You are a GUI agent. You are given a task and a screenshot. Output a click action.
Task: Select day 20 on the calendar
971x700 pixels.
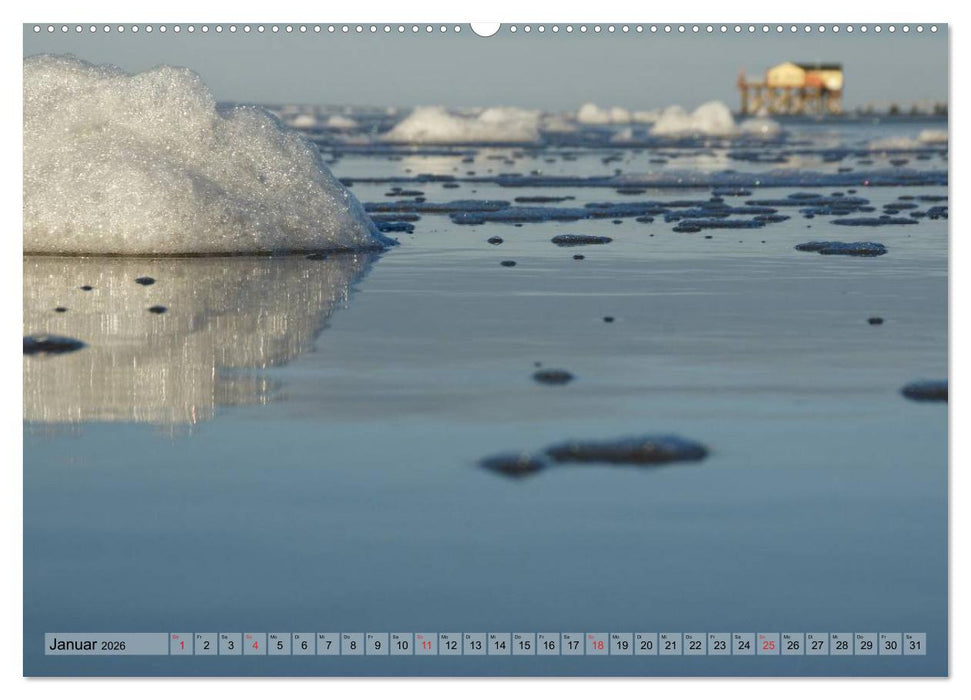coord(647,644)
